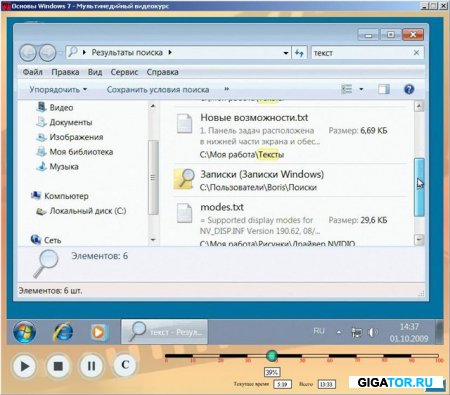This screenshot has height=395, width=450.
Task: Stop the video course playback
Action: (58, 366)
